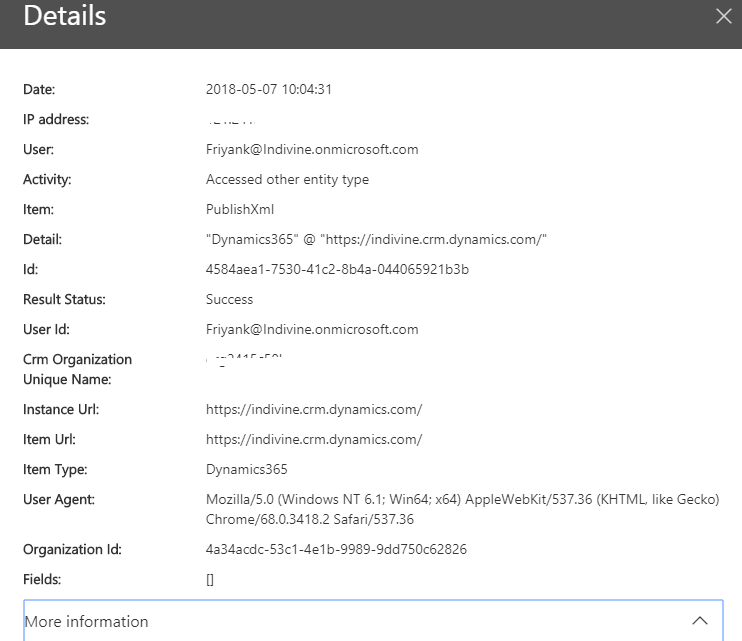Click the empty Fields brackets value
This screenshot has width=742, height=641.
pyautogui.click(x=210, y=580)
